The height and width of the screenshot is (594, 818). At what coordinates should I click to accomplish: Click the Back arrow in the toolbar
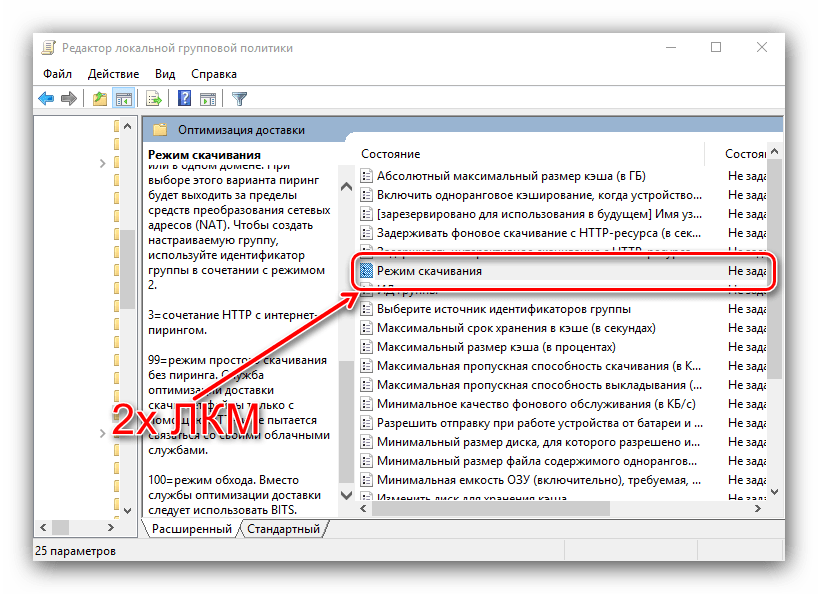[x=46, y=98]
